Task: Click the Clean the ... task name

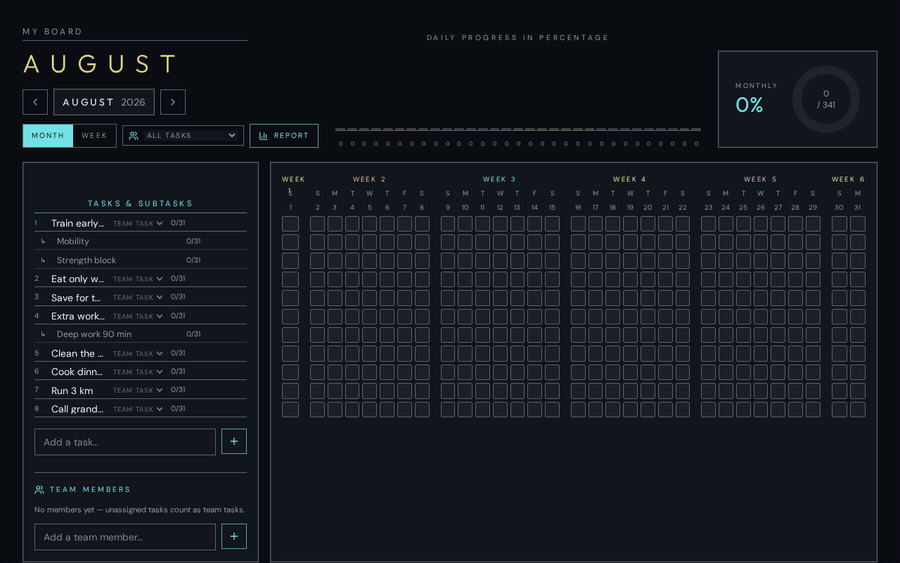Action: pos(77,354)
